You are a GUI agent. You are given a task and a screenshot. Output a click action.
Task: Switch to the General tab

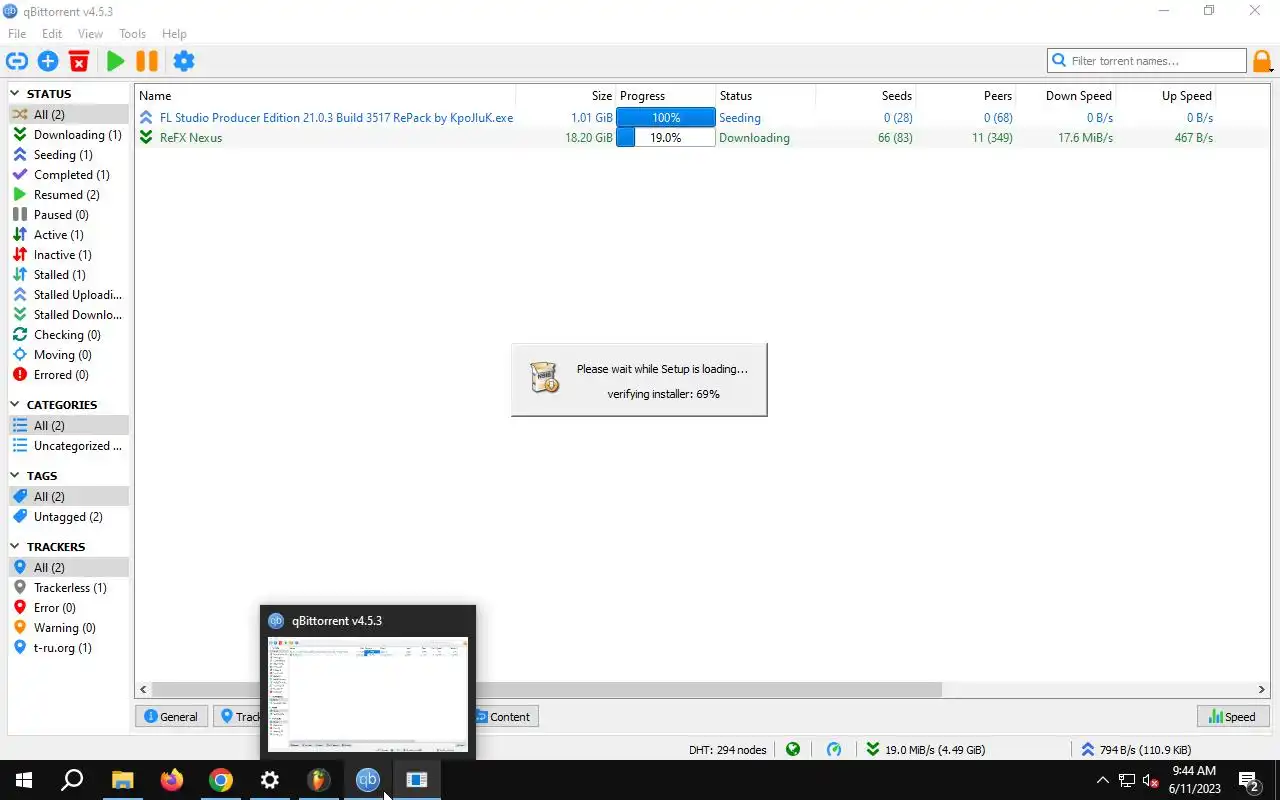(171, 716)
